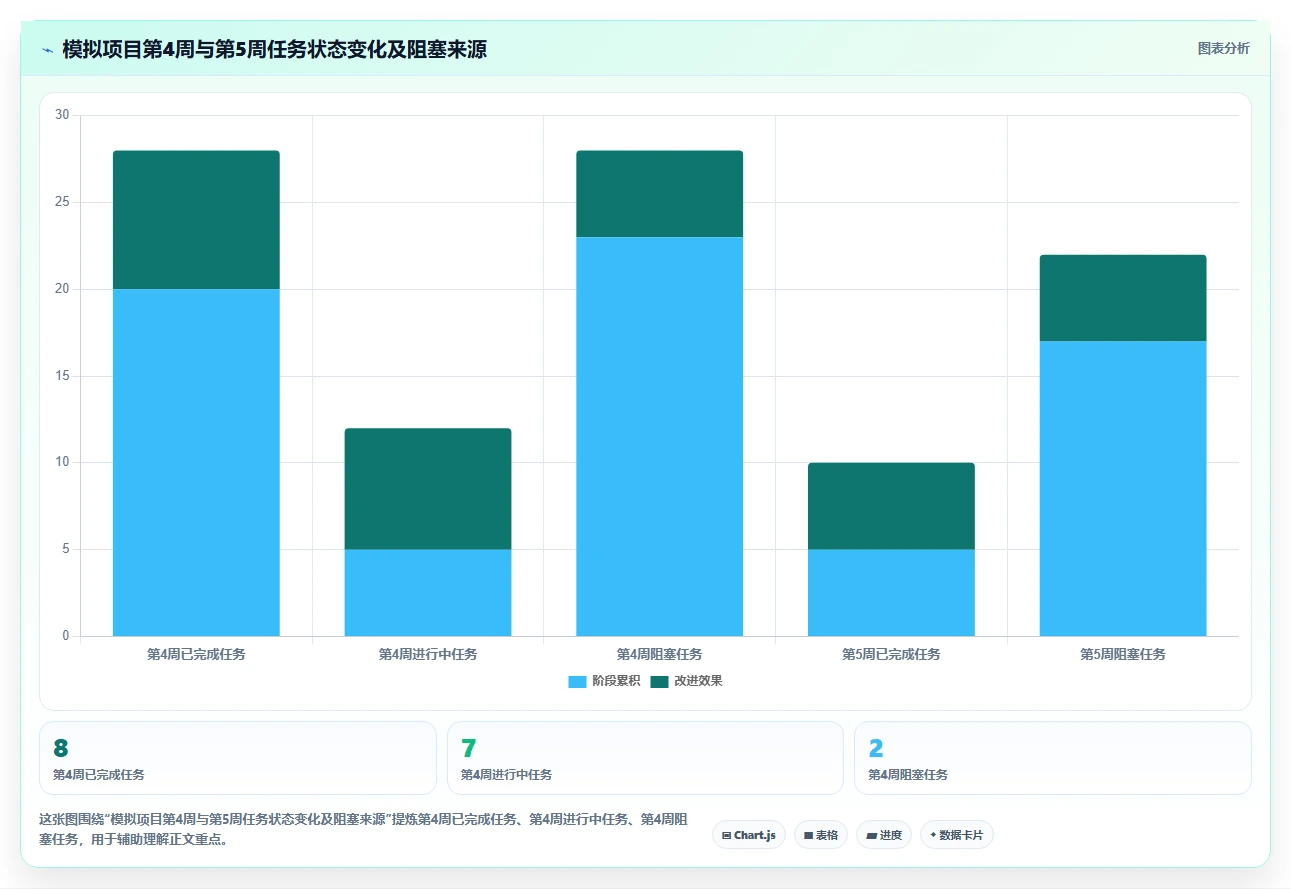This screenshot has height=889, width=1291.
Task: Select the 数据卡片 tag chip
Action: [956, 835]
